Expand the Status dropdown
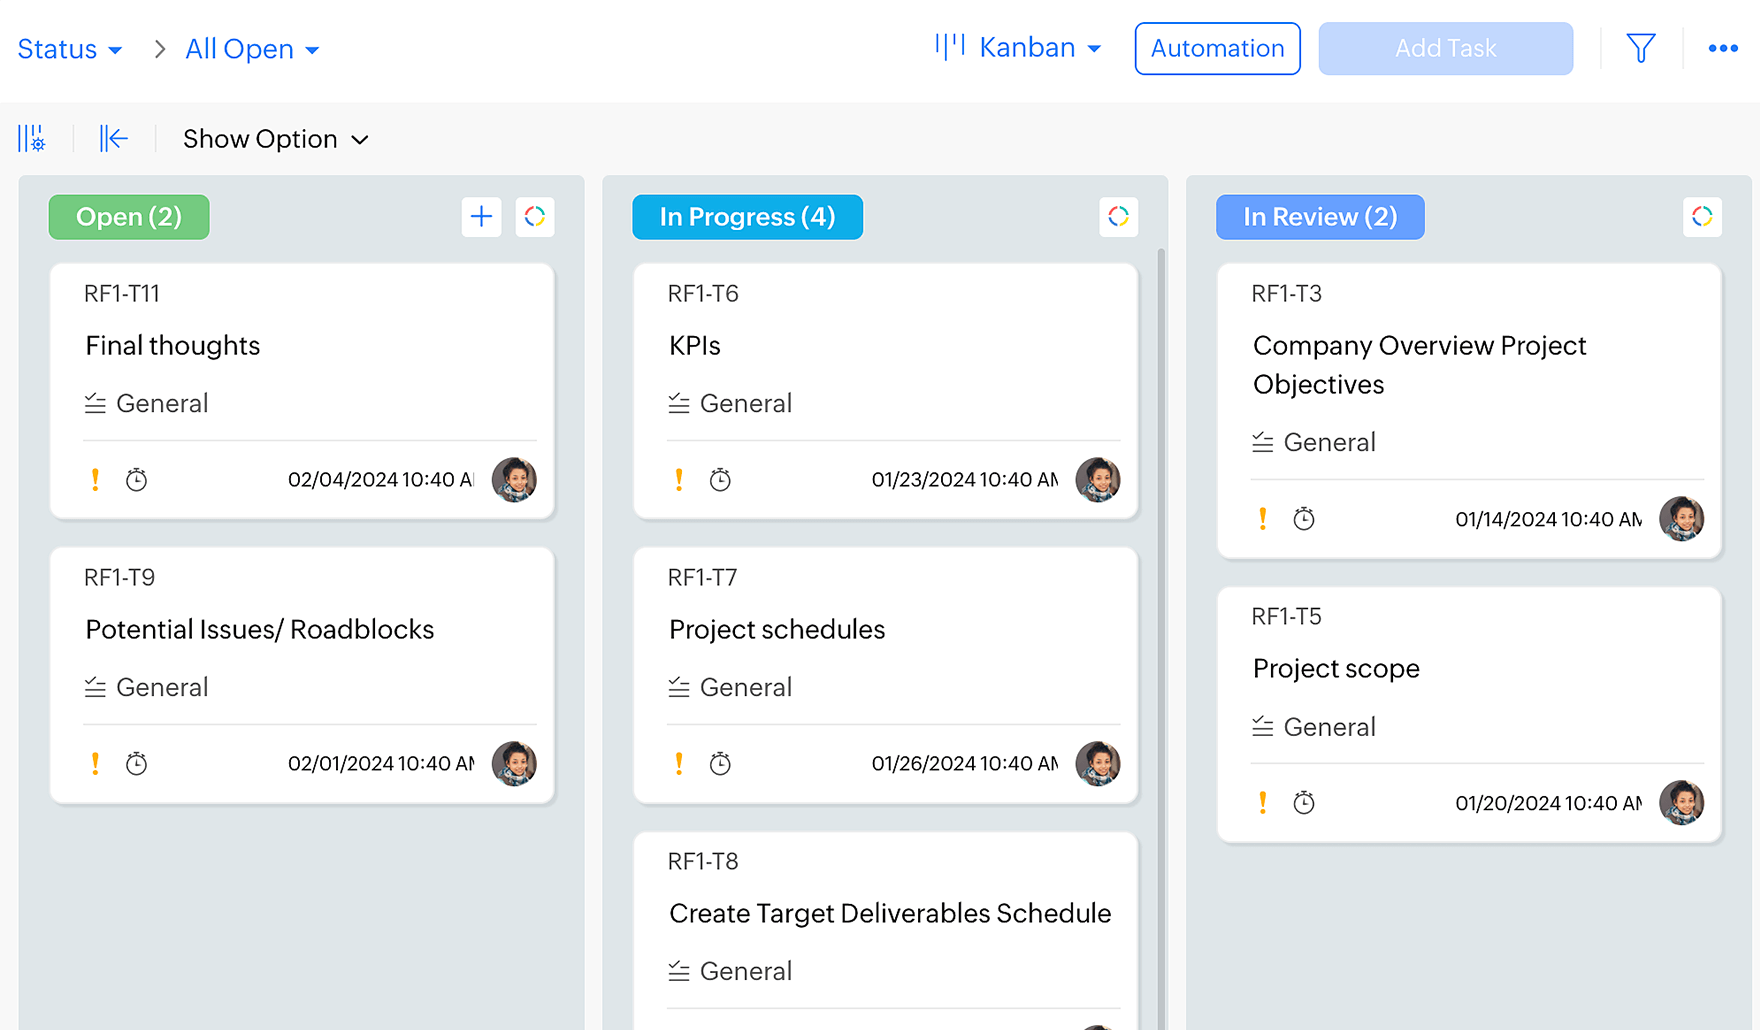Image resolution: width=1760 pixels, height=1030 pixels. (69, 49)
